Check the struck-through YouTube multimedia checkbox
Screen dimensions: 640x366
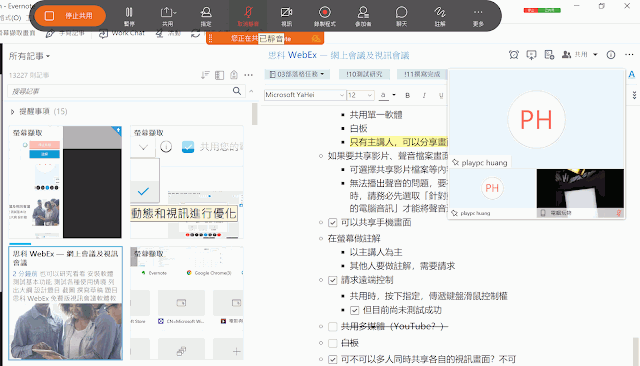[x=333, y=326]
